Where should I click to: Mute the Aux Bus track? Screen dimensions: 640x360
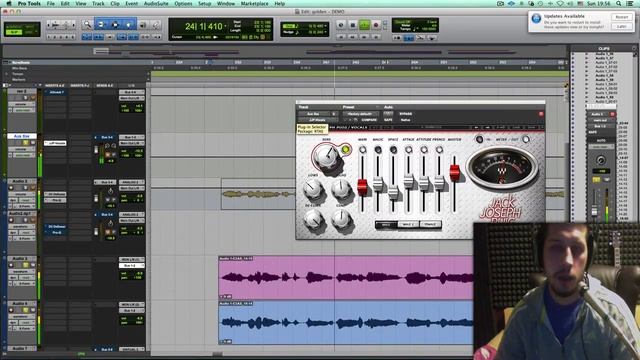click(x=32, y=143)
